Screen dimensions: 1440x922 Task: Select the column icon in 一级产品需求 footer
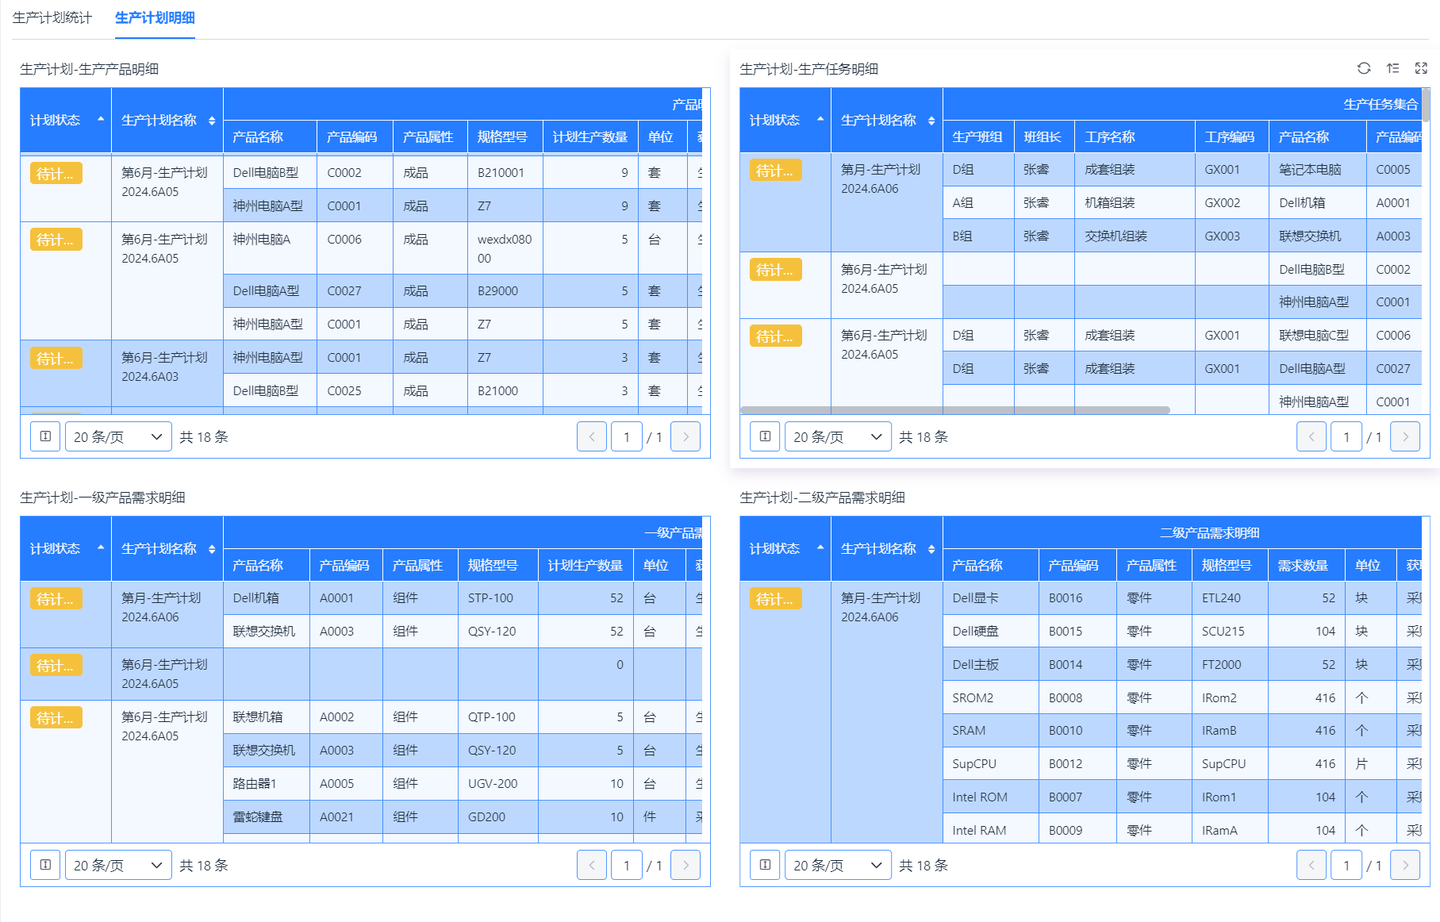[x=45, y=864]
